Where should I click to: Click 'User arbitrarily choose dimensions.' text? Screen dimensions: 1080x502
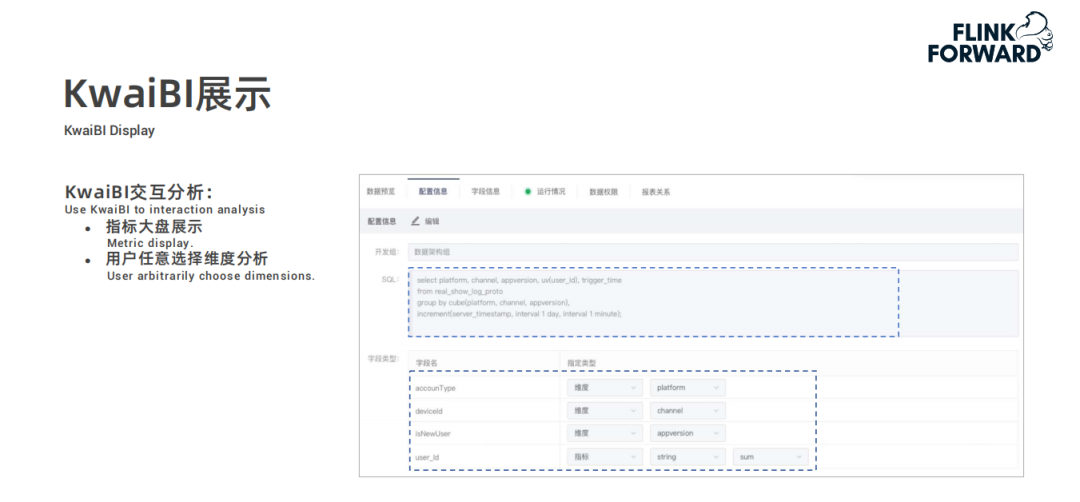pos(211,276)
